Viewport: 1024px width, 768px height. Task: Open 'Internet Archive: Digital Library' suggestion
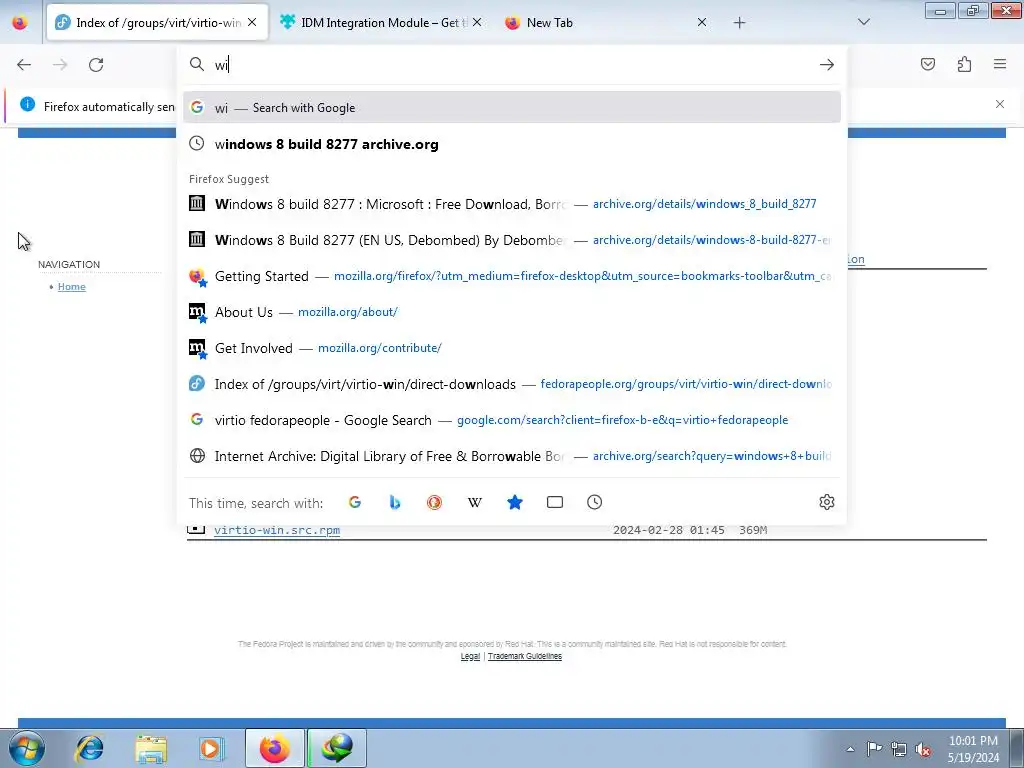(512, 456)
